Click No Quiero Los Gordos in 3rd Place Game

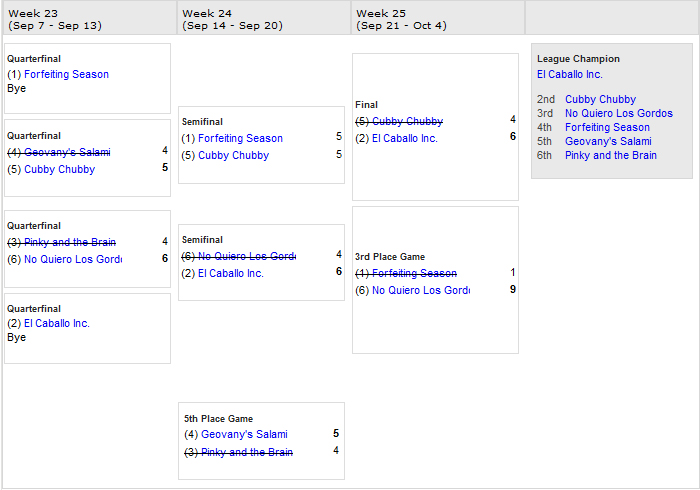coord(421,291)
